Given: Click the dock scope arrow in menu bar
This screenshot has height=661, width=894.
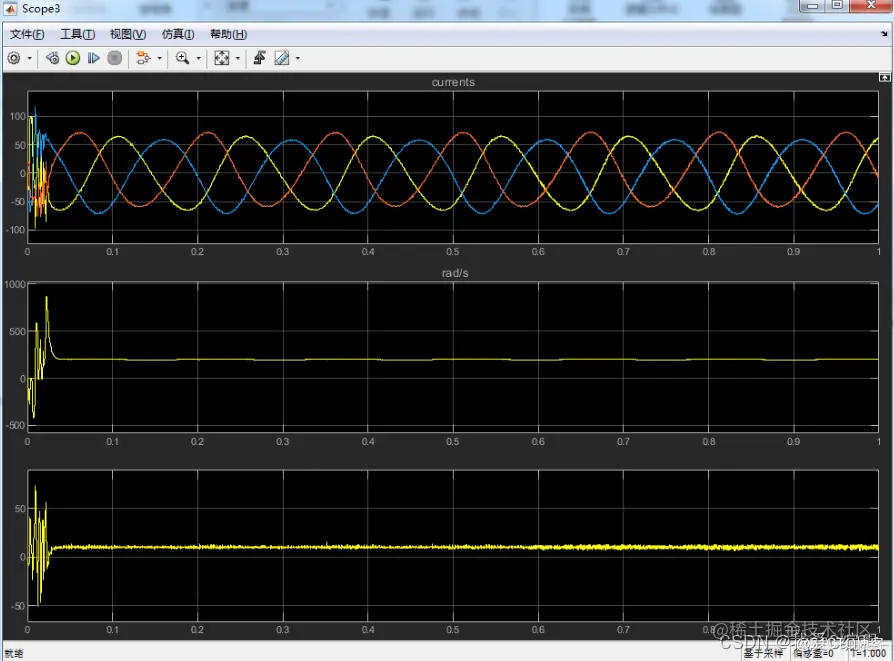Looking at the screenshot, I should pyautogui.click(x=884, y=34).
